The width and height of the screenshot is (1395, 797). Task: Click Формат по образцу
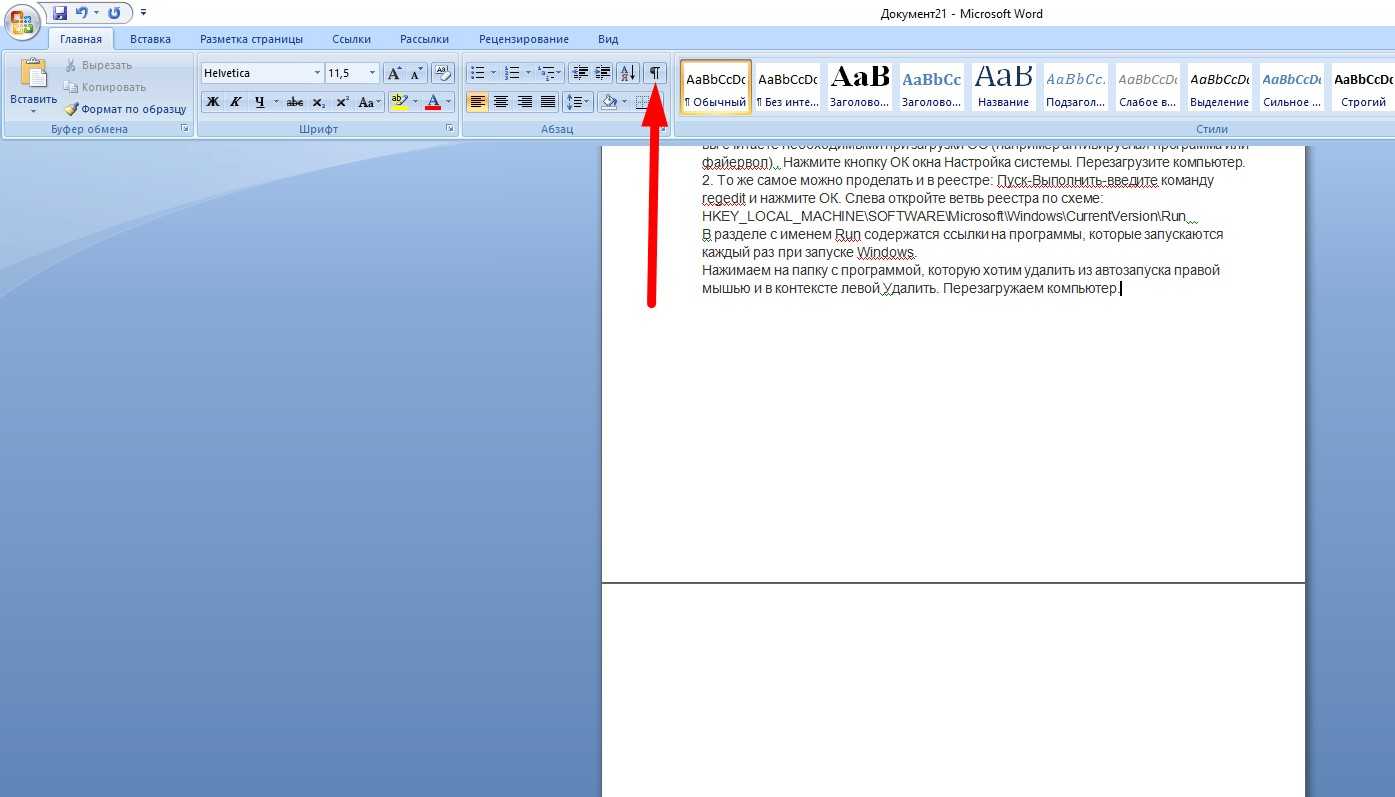pos(126,109)
